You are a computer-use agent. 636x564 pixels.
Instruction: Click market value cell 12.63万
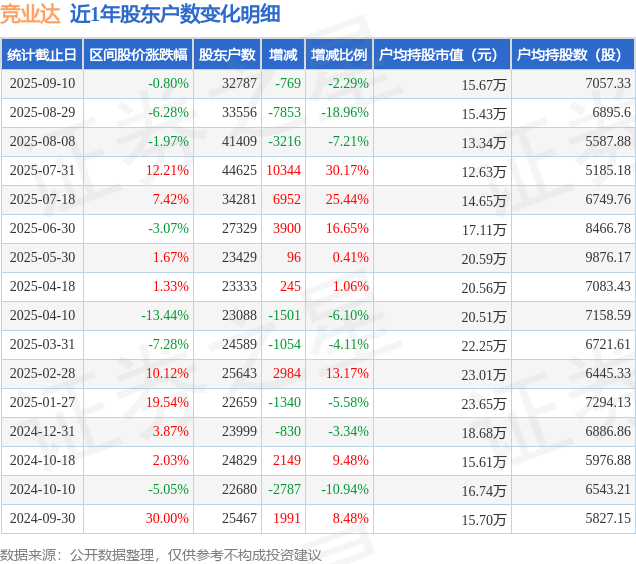[x=484, y=172]
